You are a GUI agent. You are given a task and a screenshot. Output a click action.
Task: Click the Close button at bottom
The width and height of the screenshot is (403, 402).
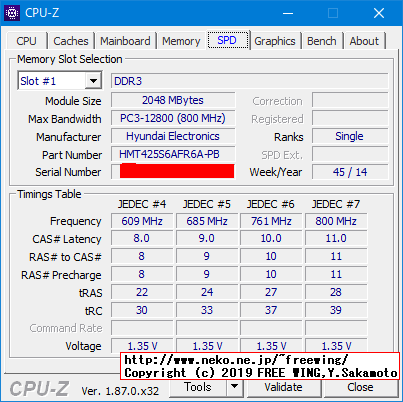point(360,387)
